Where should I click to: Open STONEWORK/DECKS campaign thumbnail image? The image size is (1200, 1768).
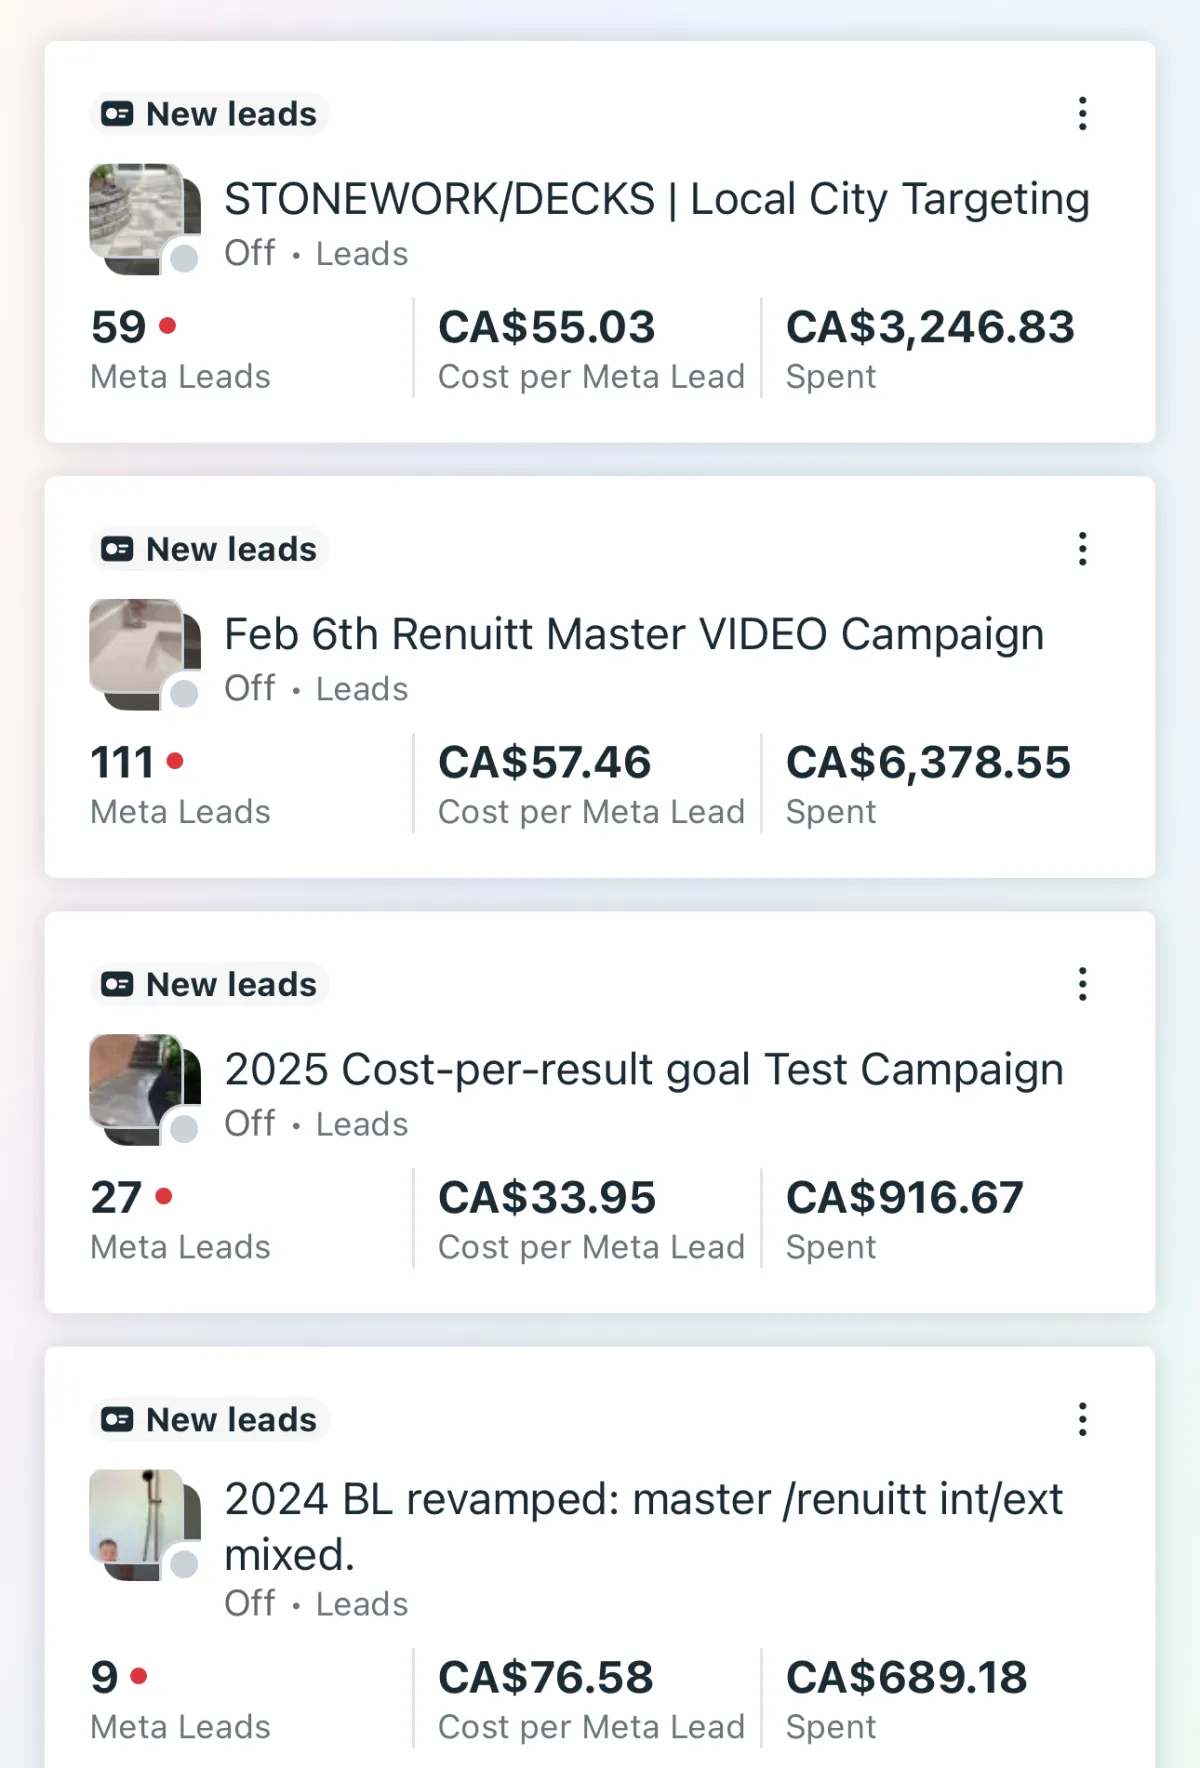click(145, 219)
